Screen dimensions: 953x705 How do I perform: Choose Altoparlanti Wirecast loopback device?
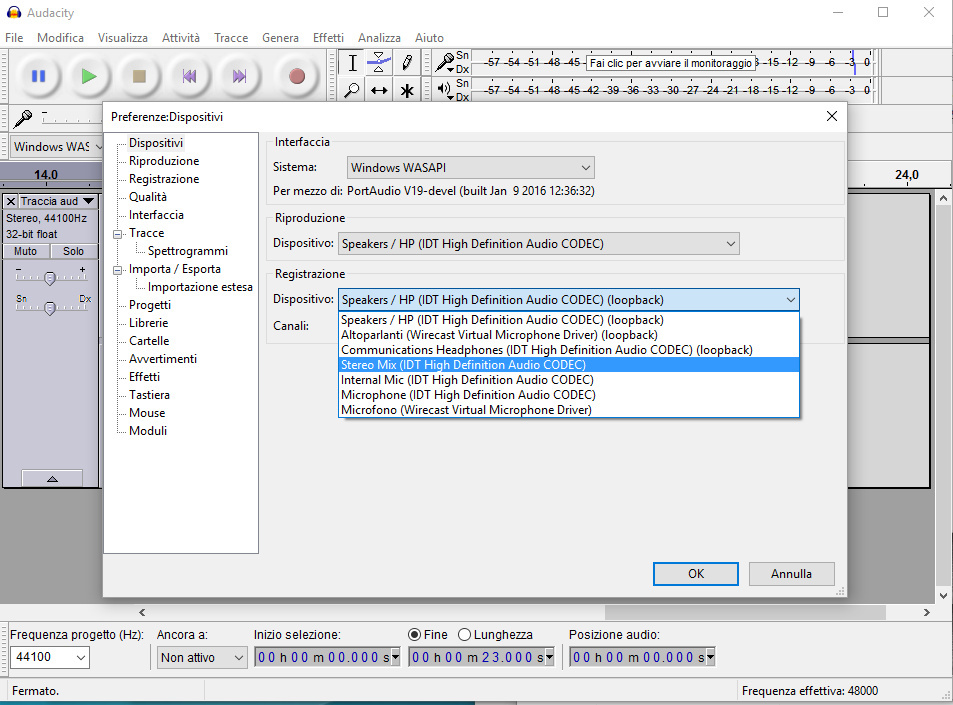(x=568, y=335)
